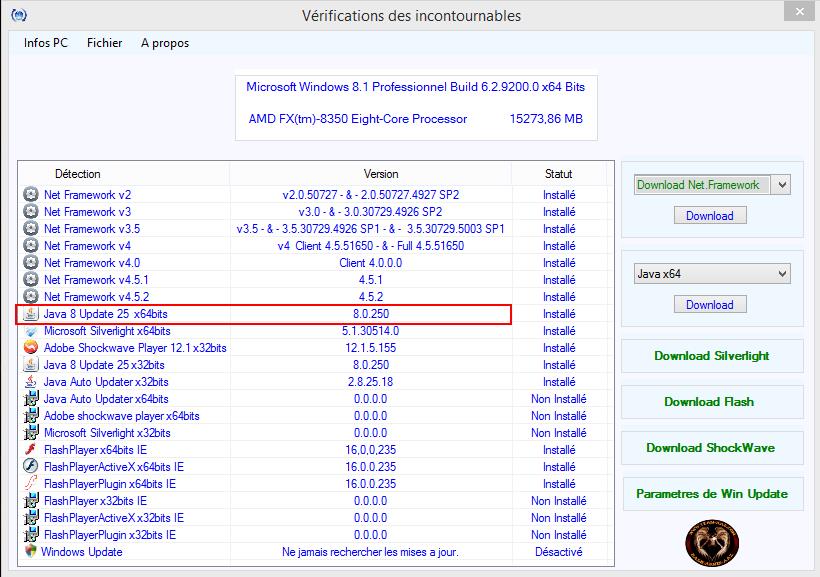Click the Windows Update shield icon
820x577 pixels.
coord(31,551)
